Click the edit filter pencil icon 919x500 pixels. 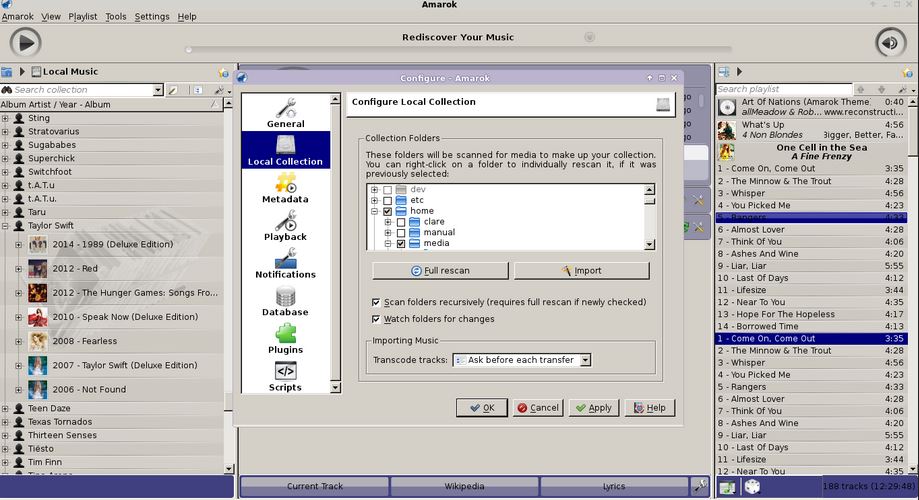[173, 90]
